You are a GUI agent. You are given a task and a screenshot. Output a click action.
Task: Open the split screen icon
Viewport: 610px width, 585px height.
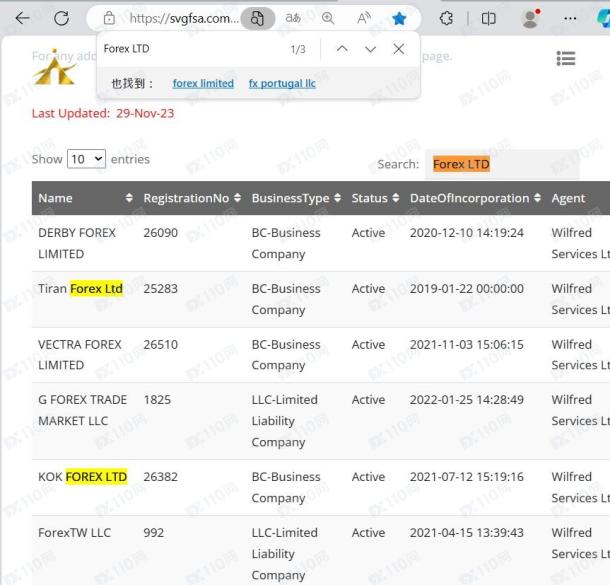(x=488, y=18)
